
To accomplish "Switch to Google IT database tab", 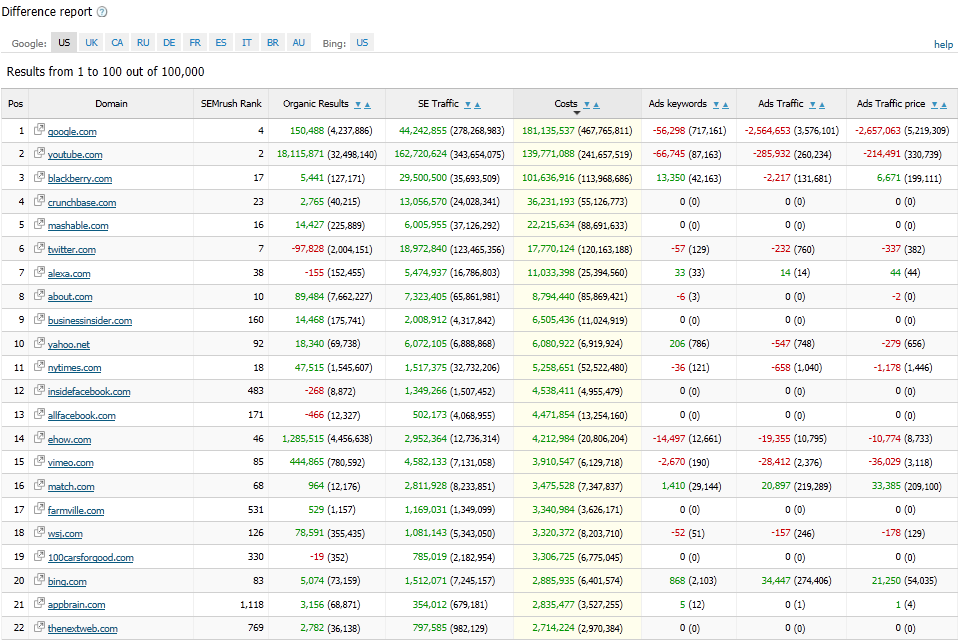I will [247, 42].
